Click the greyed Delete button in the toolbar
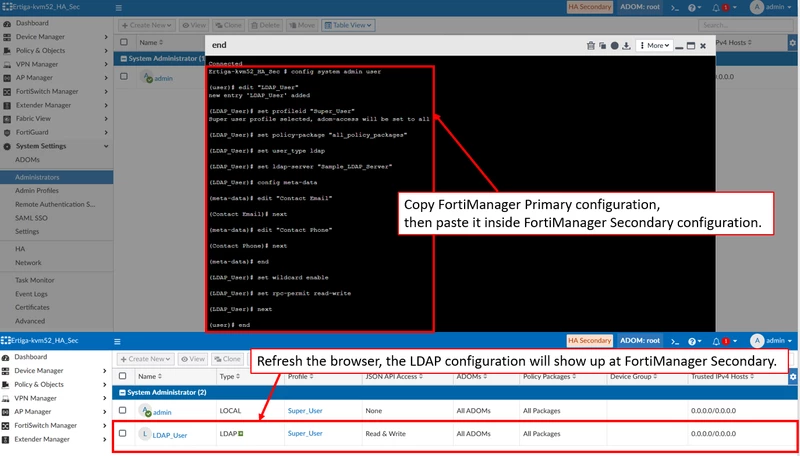This screenshot has height=456, width=800. (265, 25)
